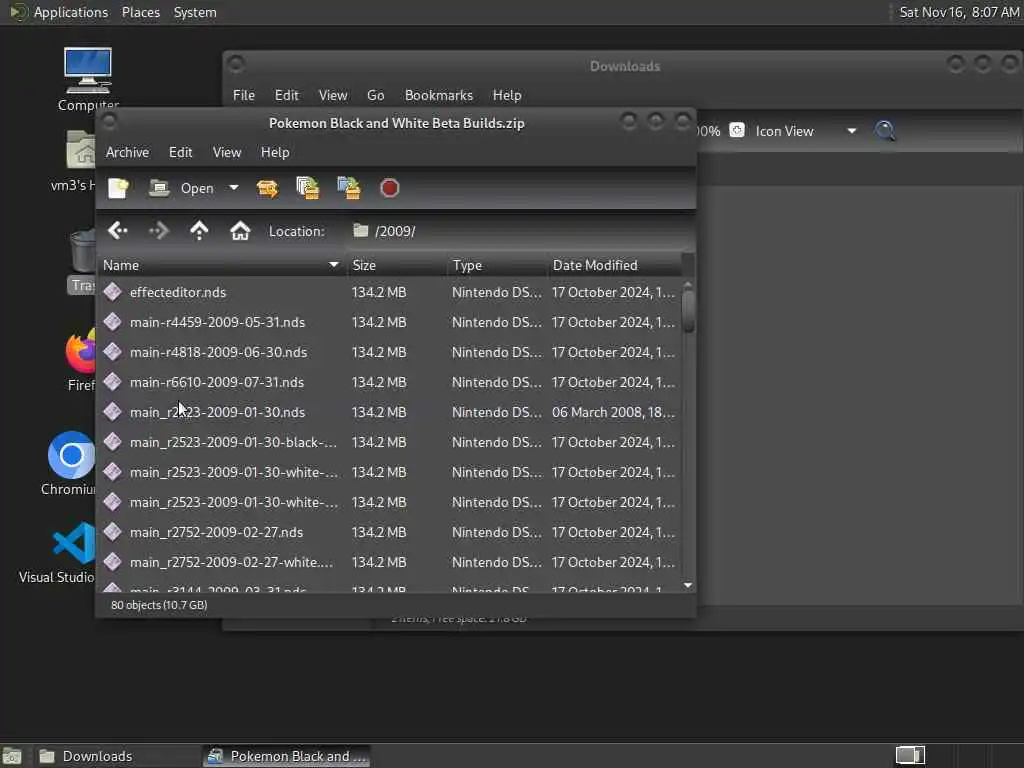This screenshot has width=1024, height=768.
Task: Click the red stop operation icon
Action: tap(389, 188)
